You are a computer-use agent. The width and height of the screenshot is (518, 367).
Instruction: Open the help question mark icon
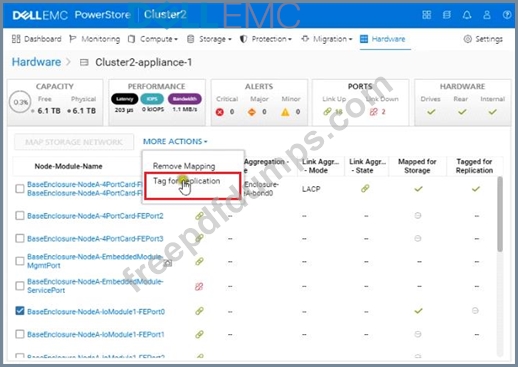tap(507, 15)
